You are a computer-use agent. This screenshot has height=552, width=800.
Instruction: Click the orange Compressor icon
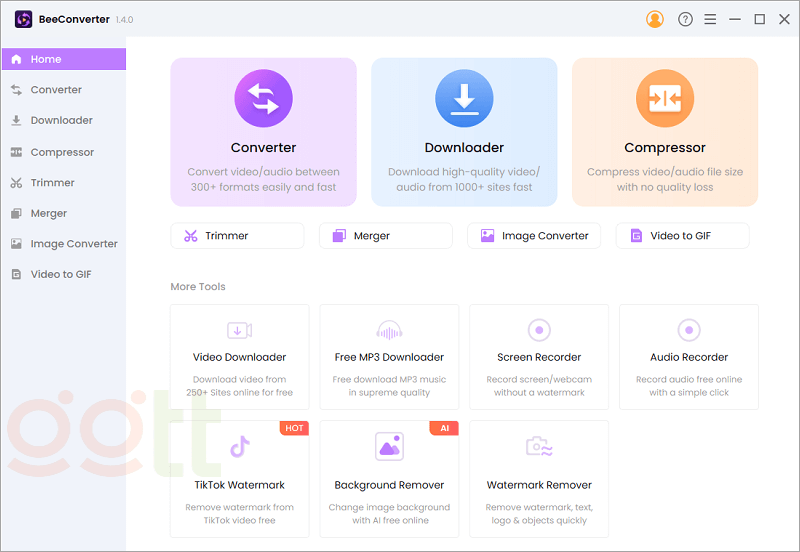point(665,99)
